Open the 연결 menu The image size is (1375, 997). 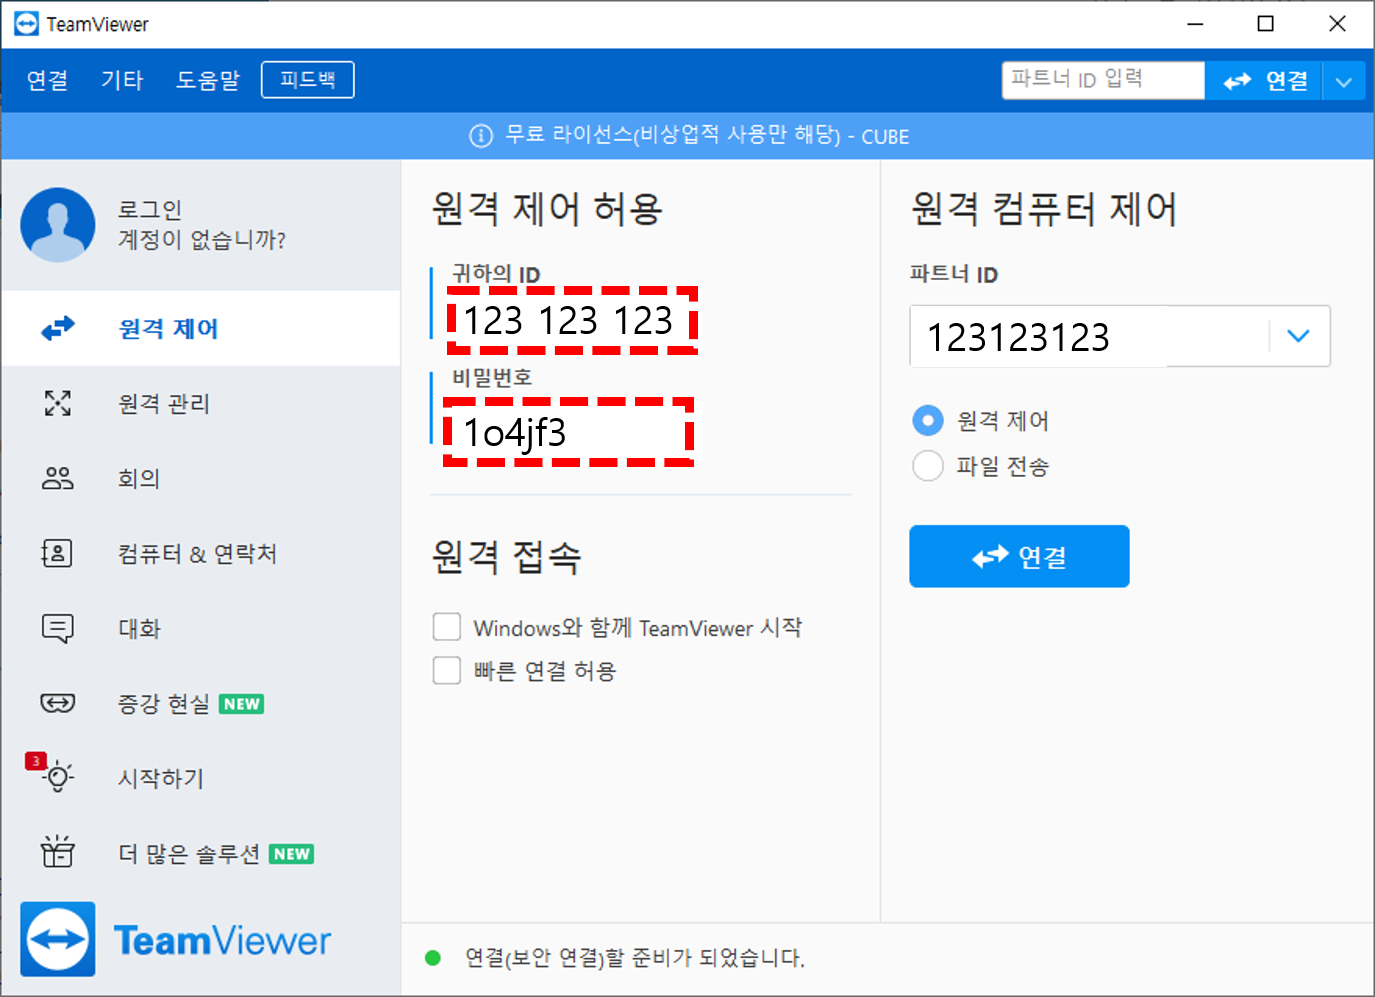48,80
